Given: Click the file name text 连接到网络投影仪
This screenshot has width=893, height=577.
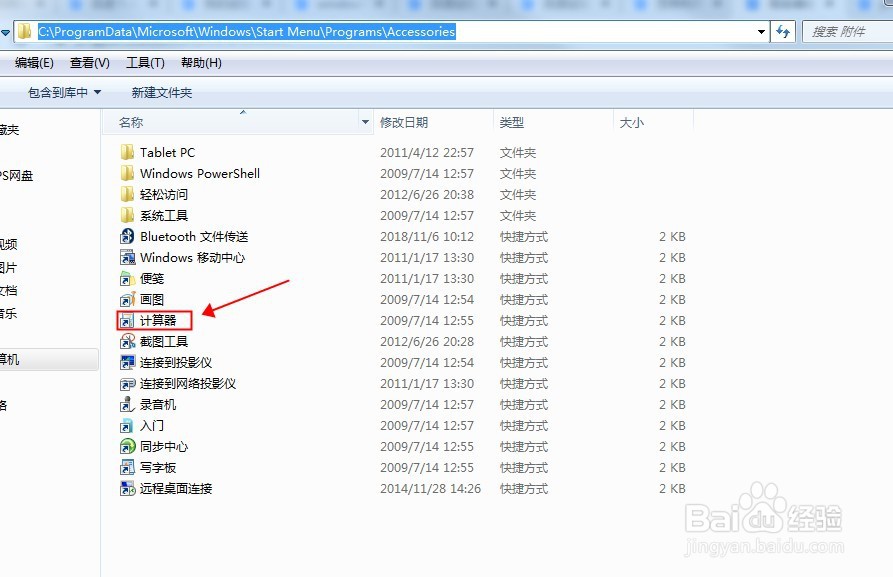Looking at the screenshot, I should point(188,384).
